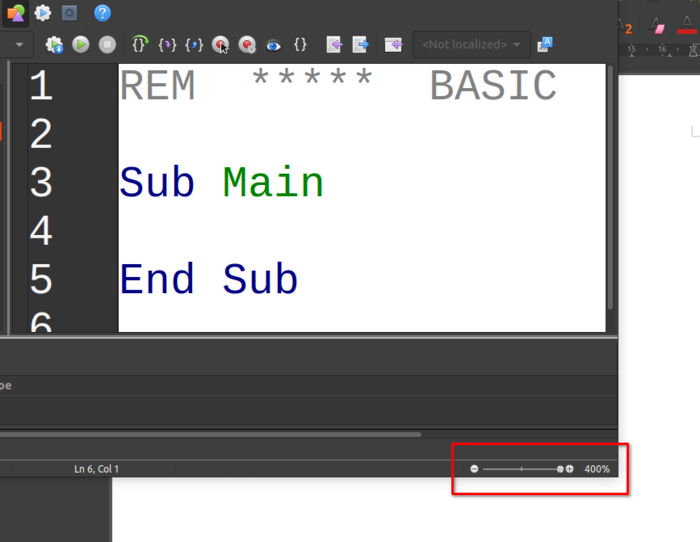
Task: Click the Procedure Step icon
Action: click(140, 44)
